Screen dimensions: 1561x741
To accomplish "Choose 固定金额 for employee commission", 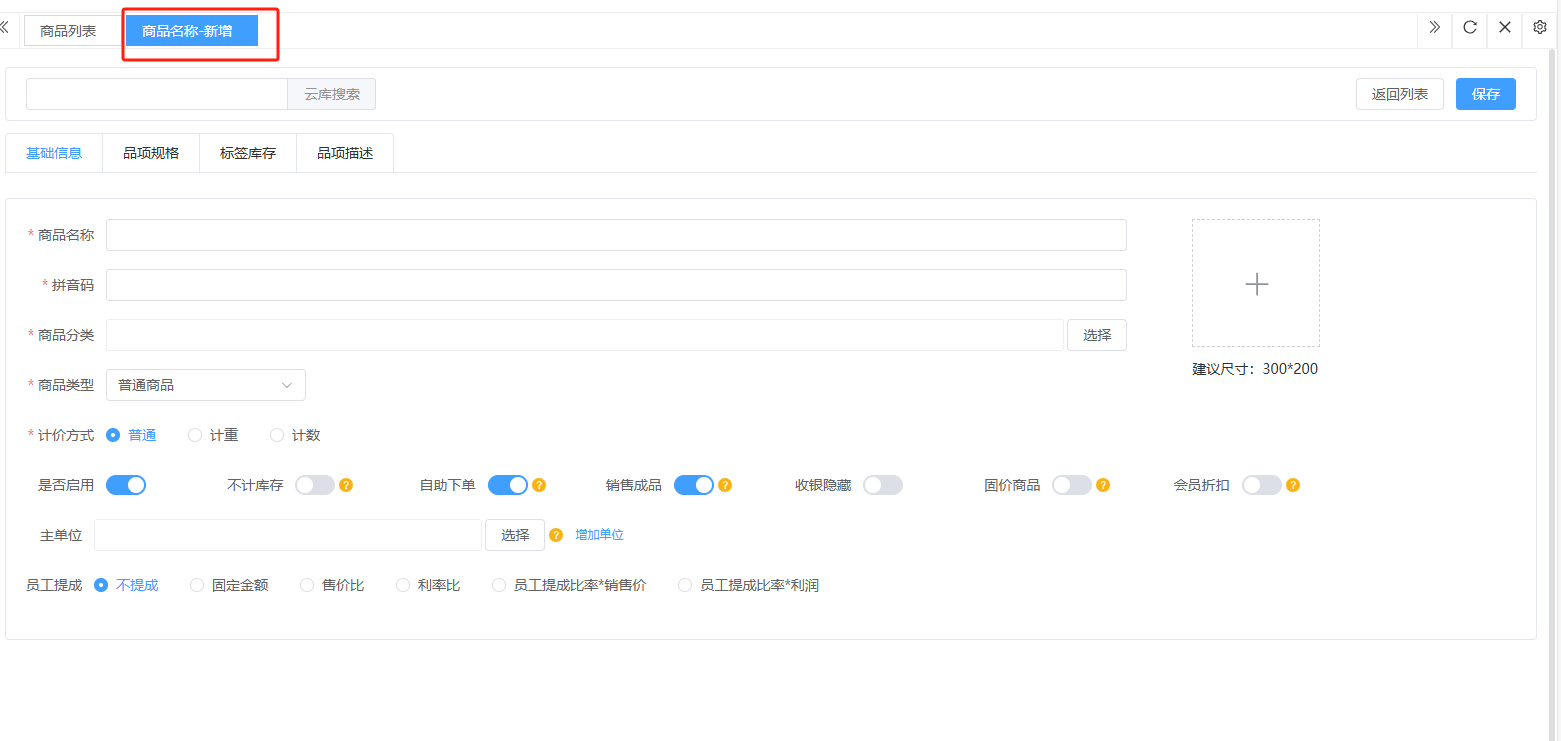I will (197, 585).
